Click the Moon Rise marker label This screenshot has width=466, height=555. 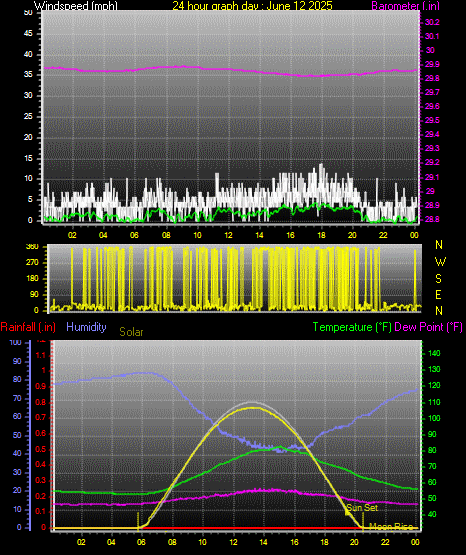coord(391,527)
